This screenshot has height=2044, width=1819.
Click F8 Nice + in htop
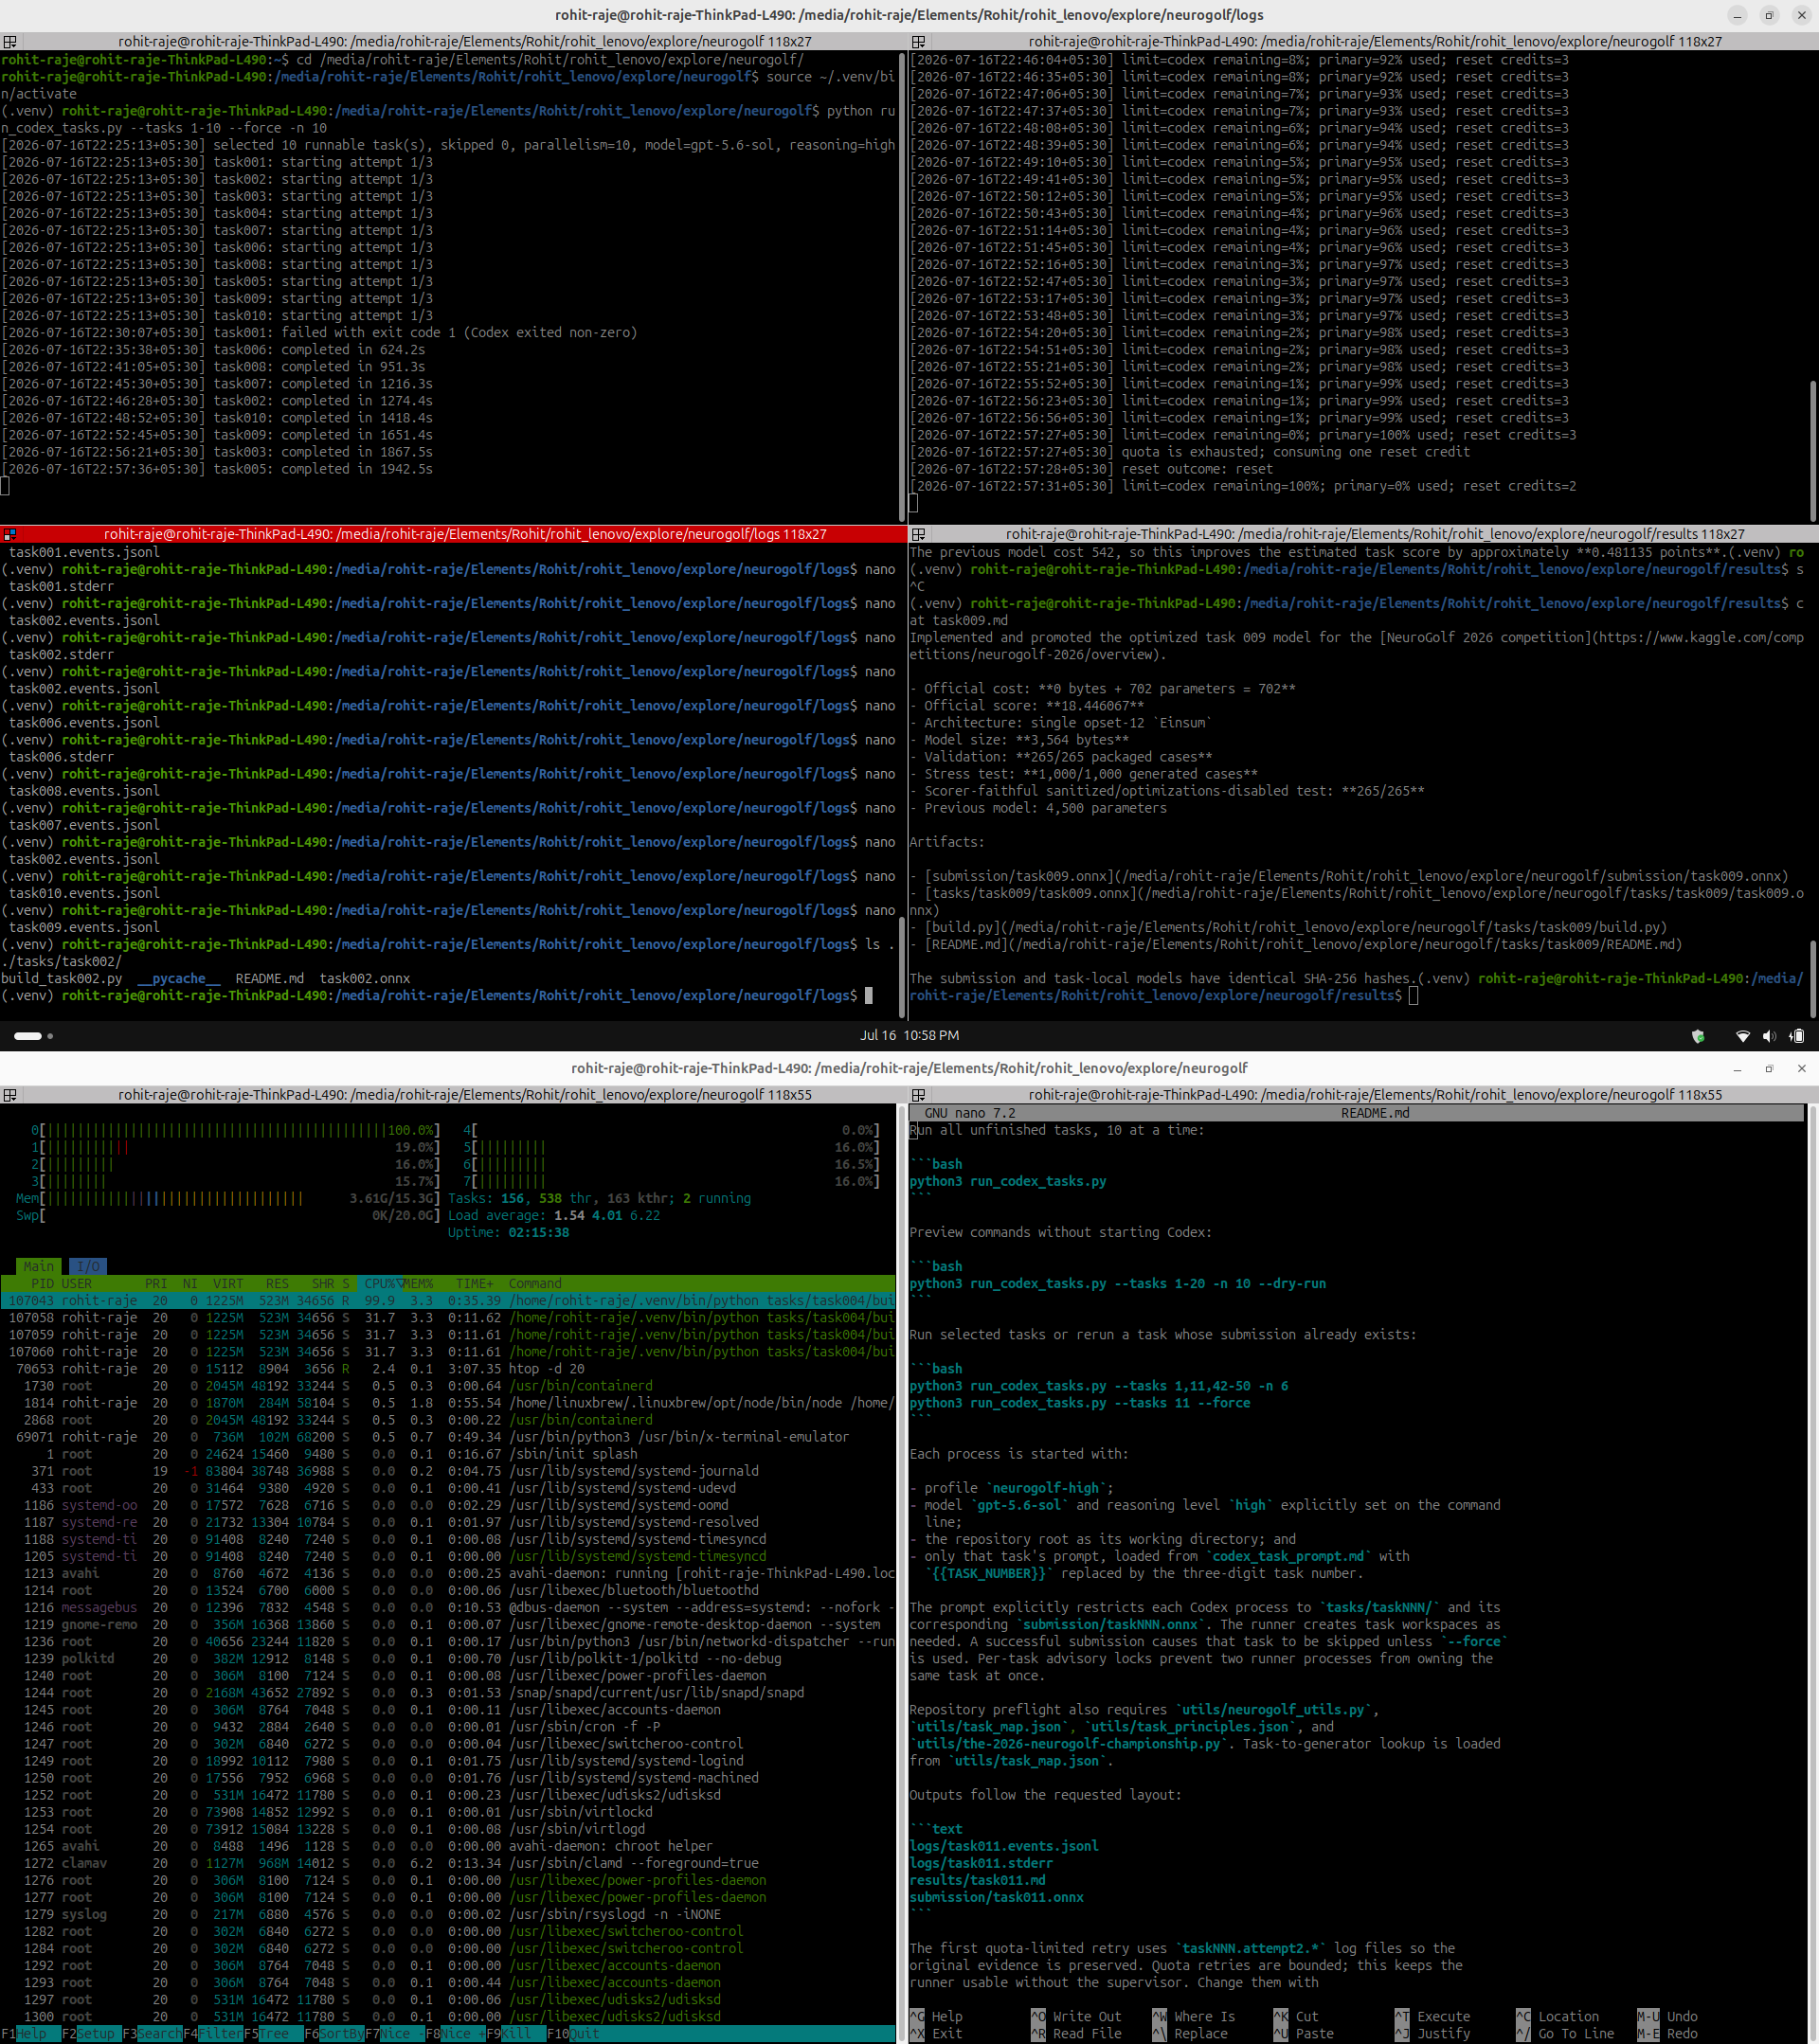point(455,2034)
